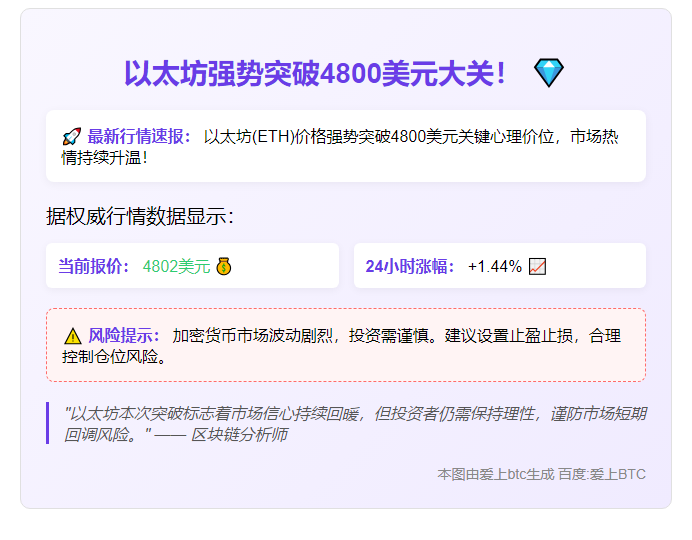This screenshot has width=692, height=540.
Task: Click the +1.44% change value
Action: [x=495, y=266]
